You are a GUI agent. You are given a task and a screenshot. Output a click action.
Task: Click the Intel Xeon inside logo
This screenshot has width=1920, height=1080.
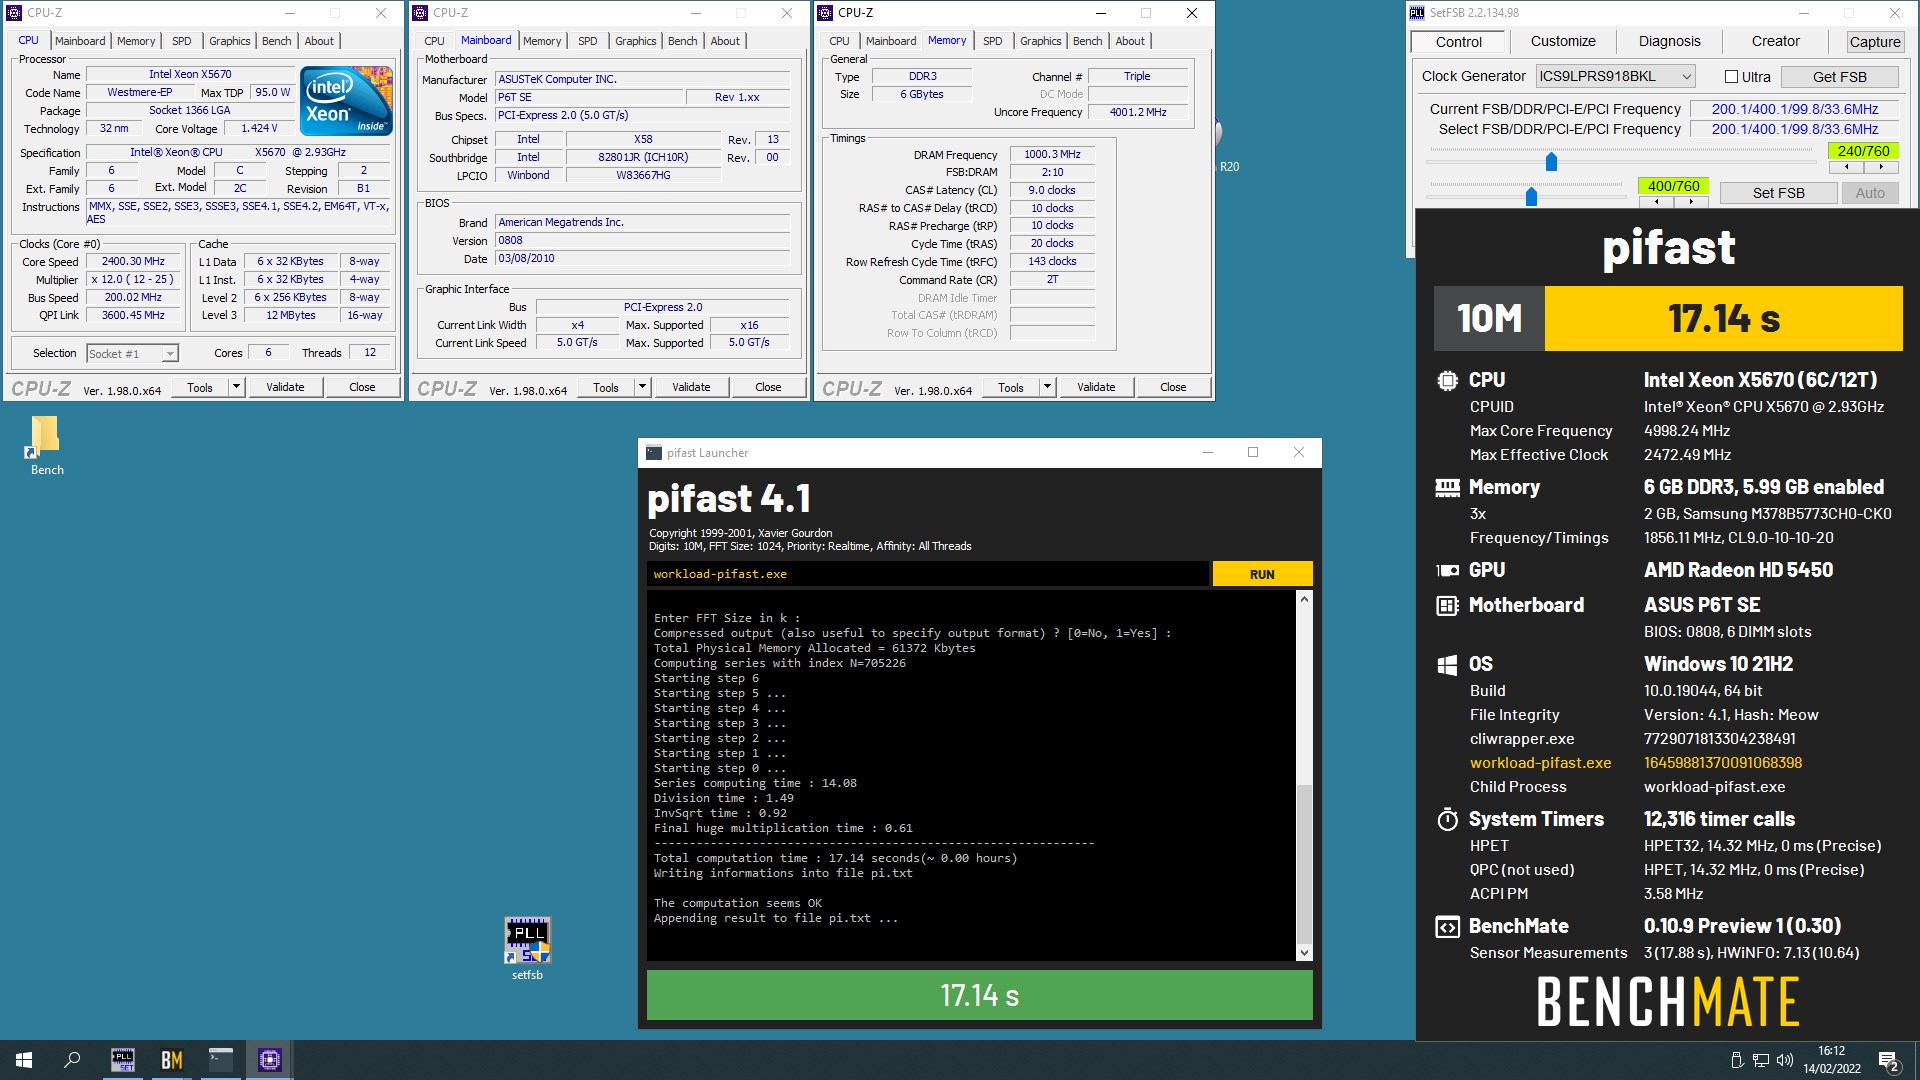pyautogui.click(x=346, y=100)
